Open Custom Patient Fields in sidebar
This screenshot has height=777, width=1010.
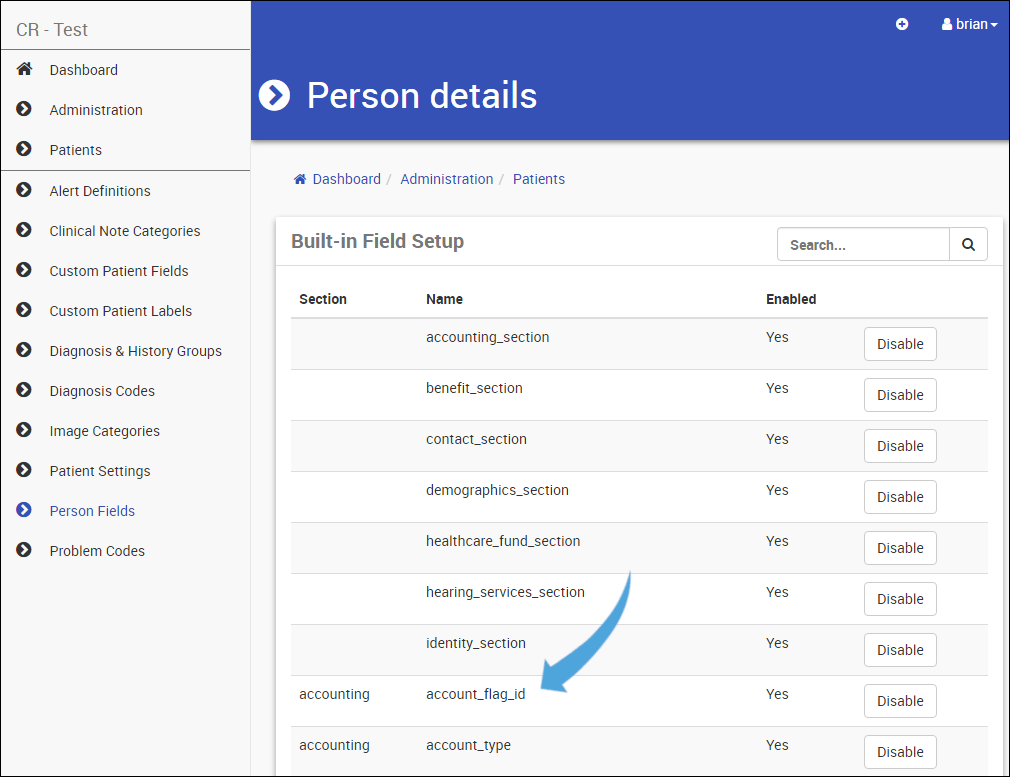click(119, 271)
